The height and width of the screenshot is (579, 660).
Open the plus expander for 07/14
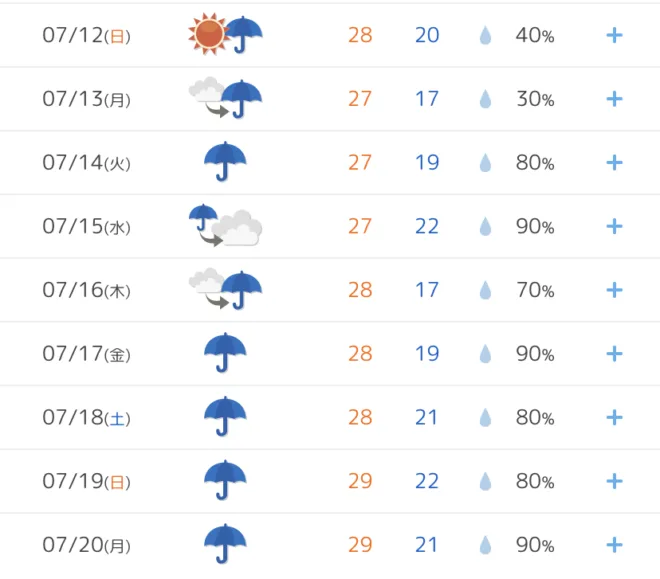pos(614,162)
